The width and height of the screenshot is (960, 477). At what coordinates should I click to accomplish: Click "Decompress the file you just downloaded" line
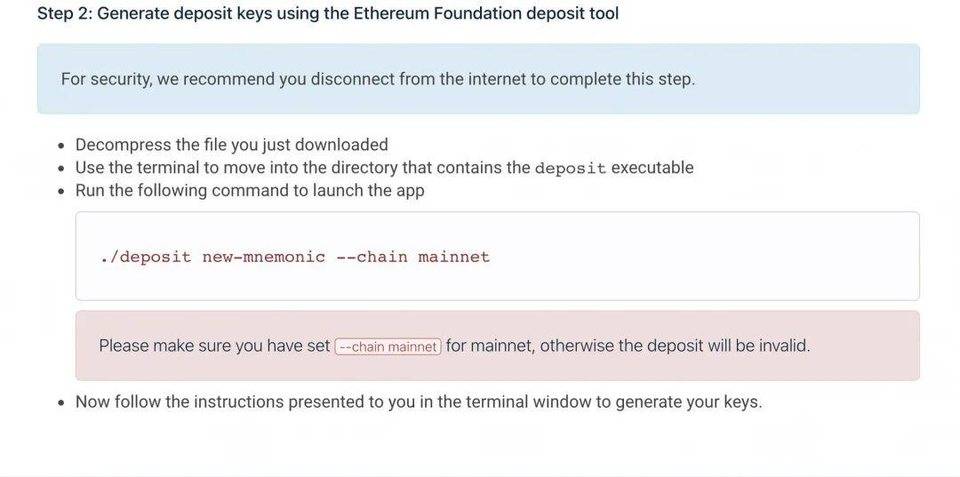[231, 145]
